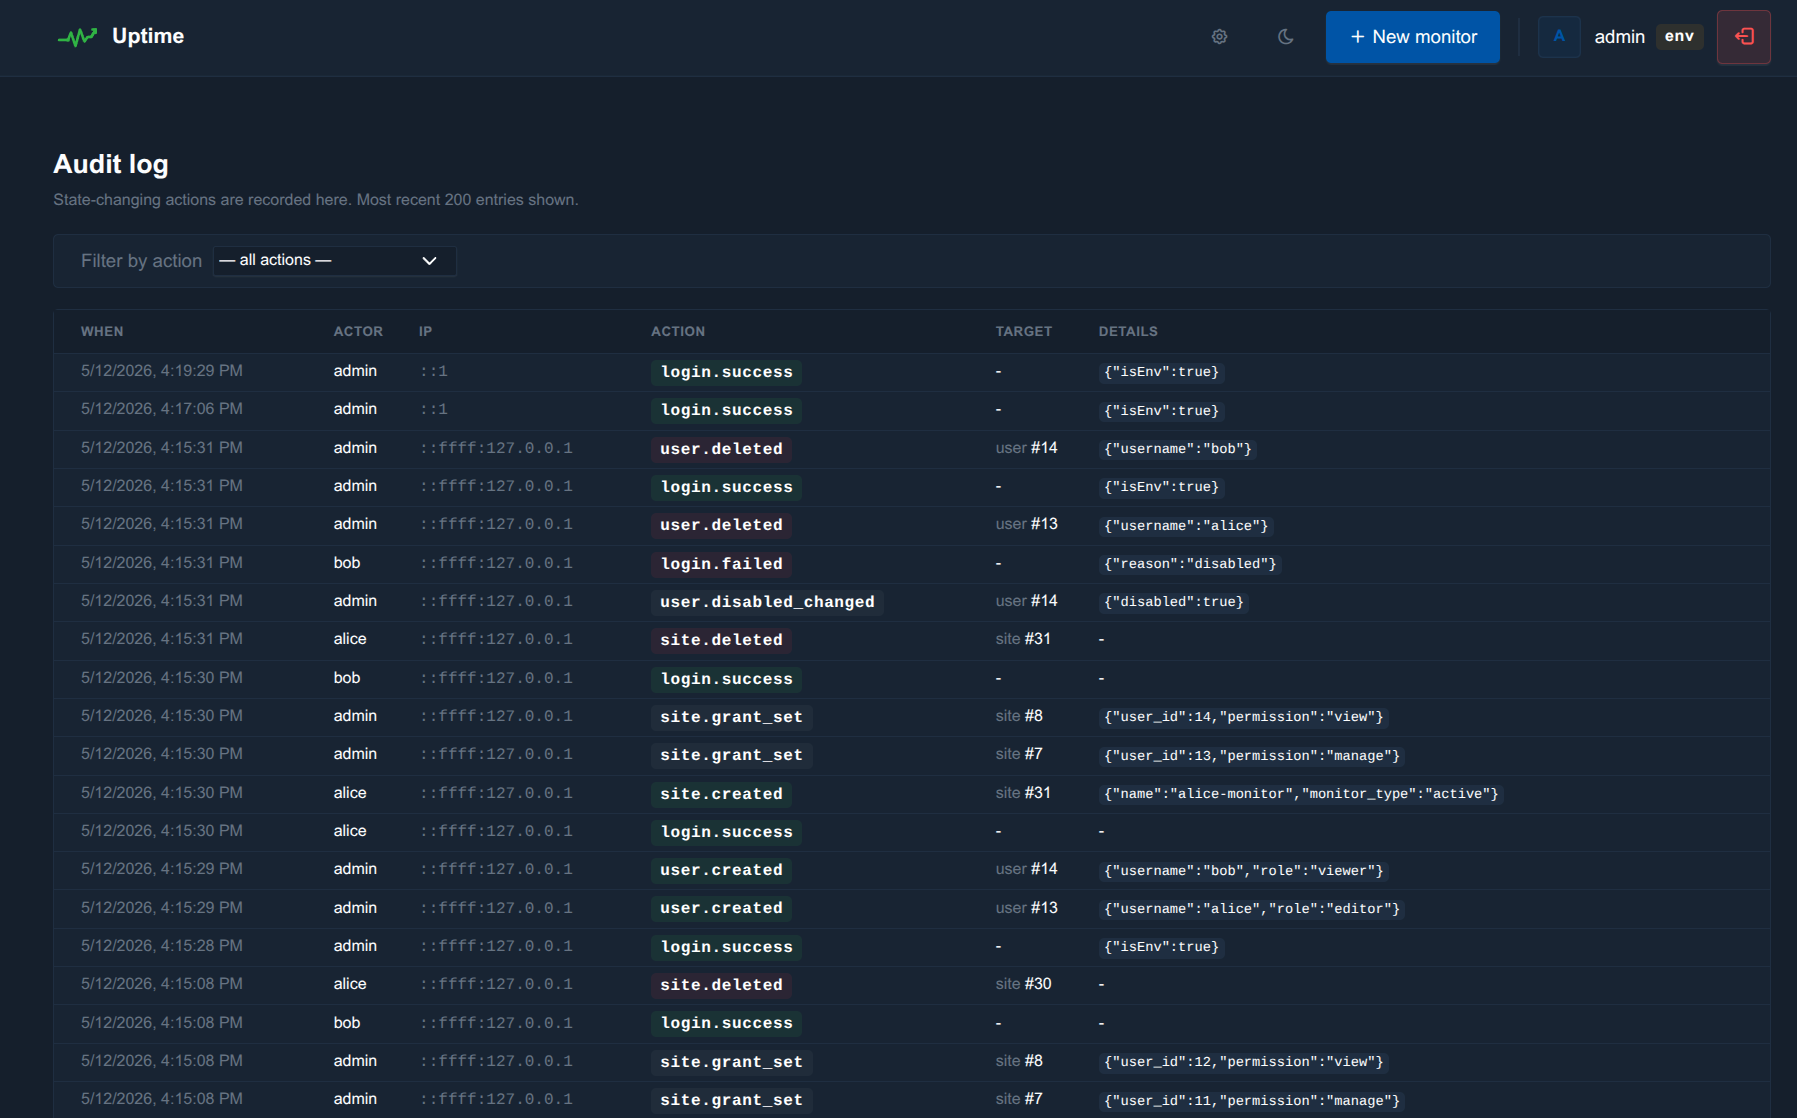This screenshot has width=1797, height=1118.
Task: Toggle dark mode moon icon
Action: coord(1285,37)
